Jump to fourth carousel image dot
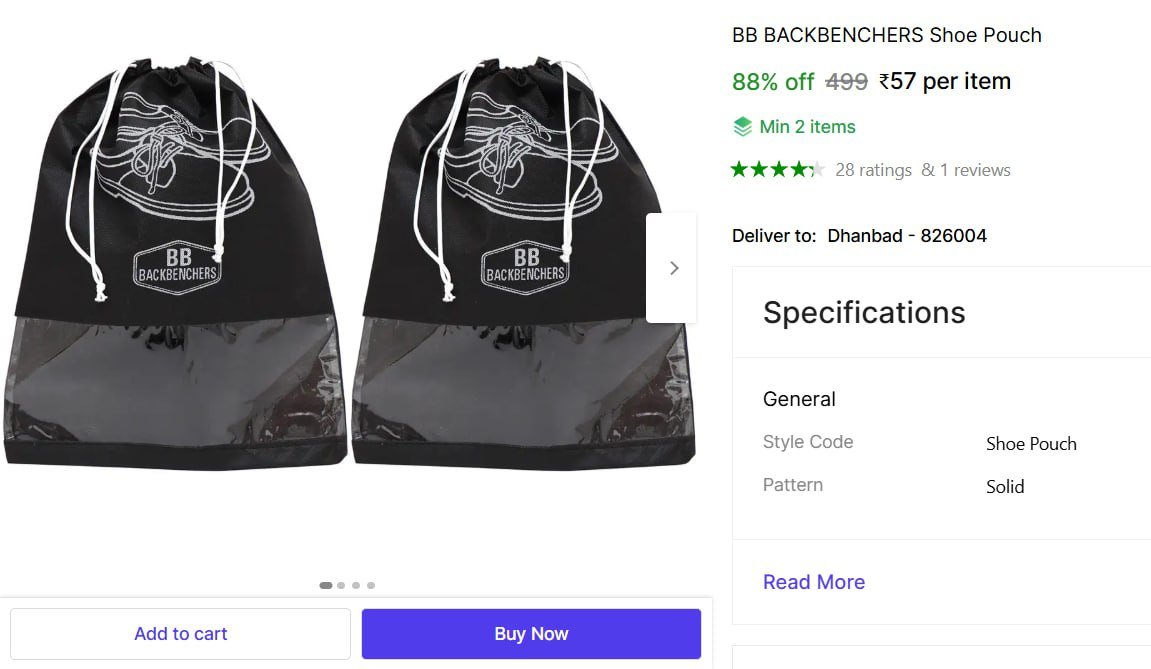The width and height of the screenshot is (1151, 669). coord(371,585)
